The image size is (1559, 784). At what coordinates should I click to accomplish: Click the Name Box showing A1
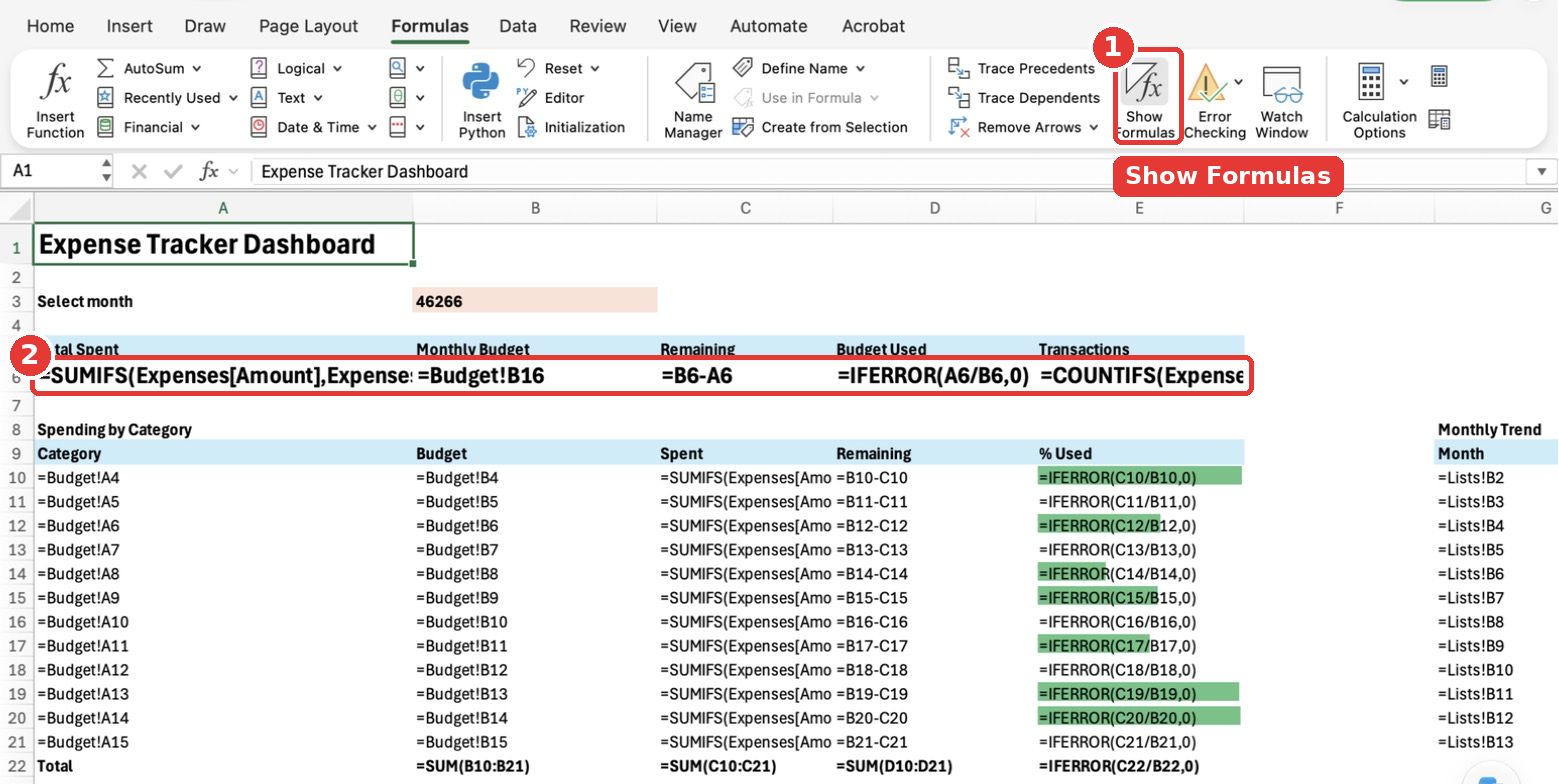pos(50,171)
